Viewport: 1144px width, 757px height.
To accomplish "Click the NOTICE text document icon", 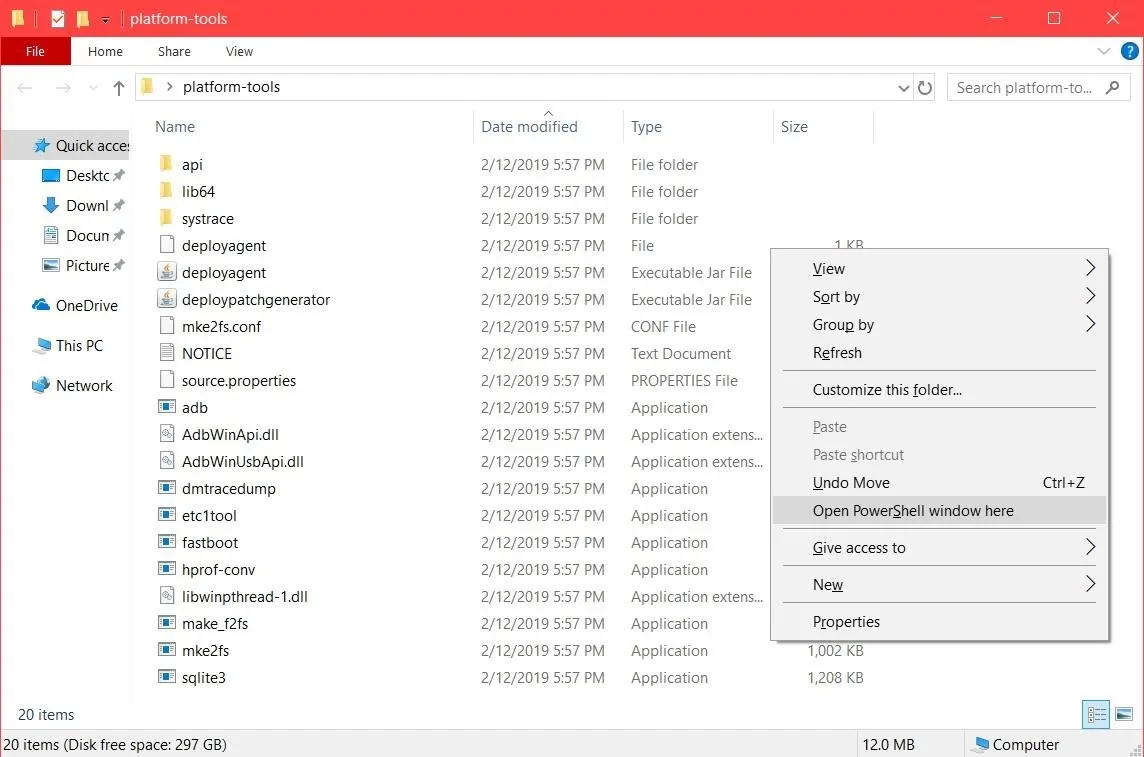I will [x=167, y=352].
